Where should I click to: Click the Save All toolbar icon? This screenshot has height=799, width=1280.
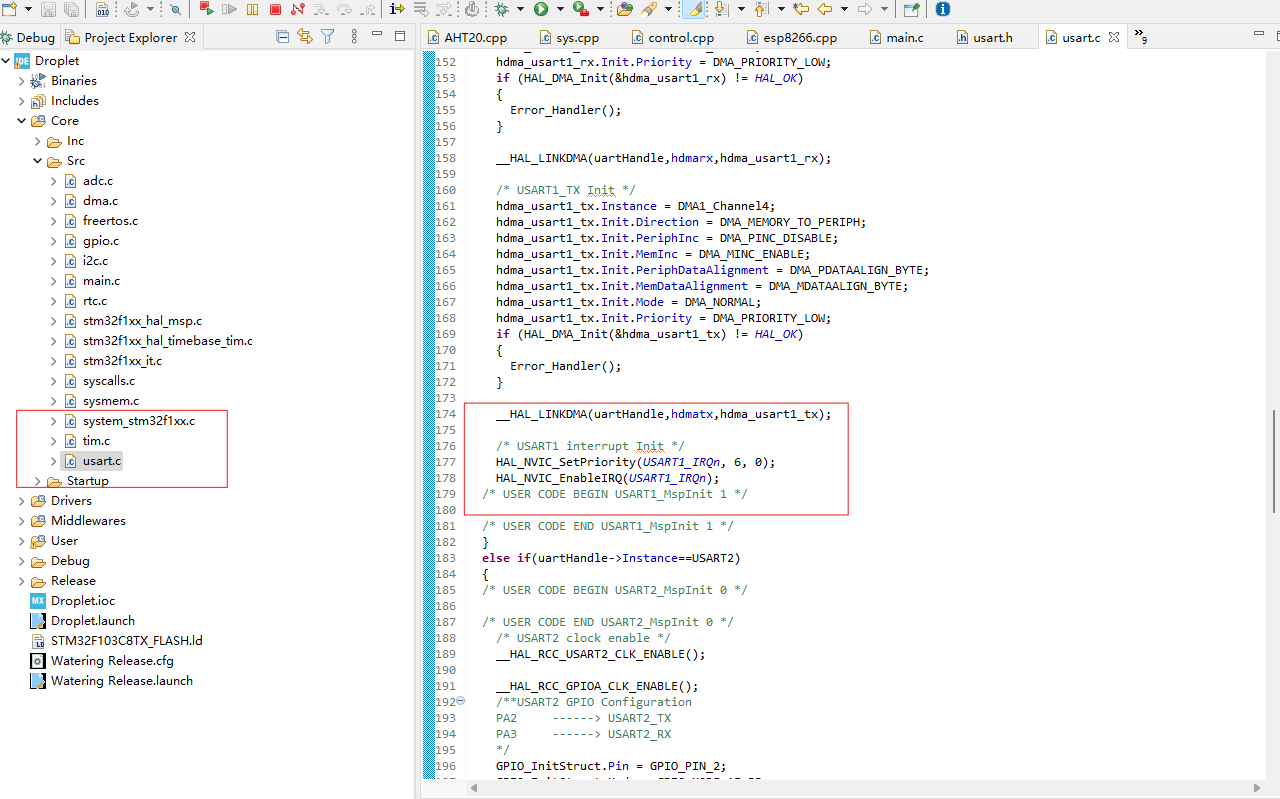click(71, 9)
